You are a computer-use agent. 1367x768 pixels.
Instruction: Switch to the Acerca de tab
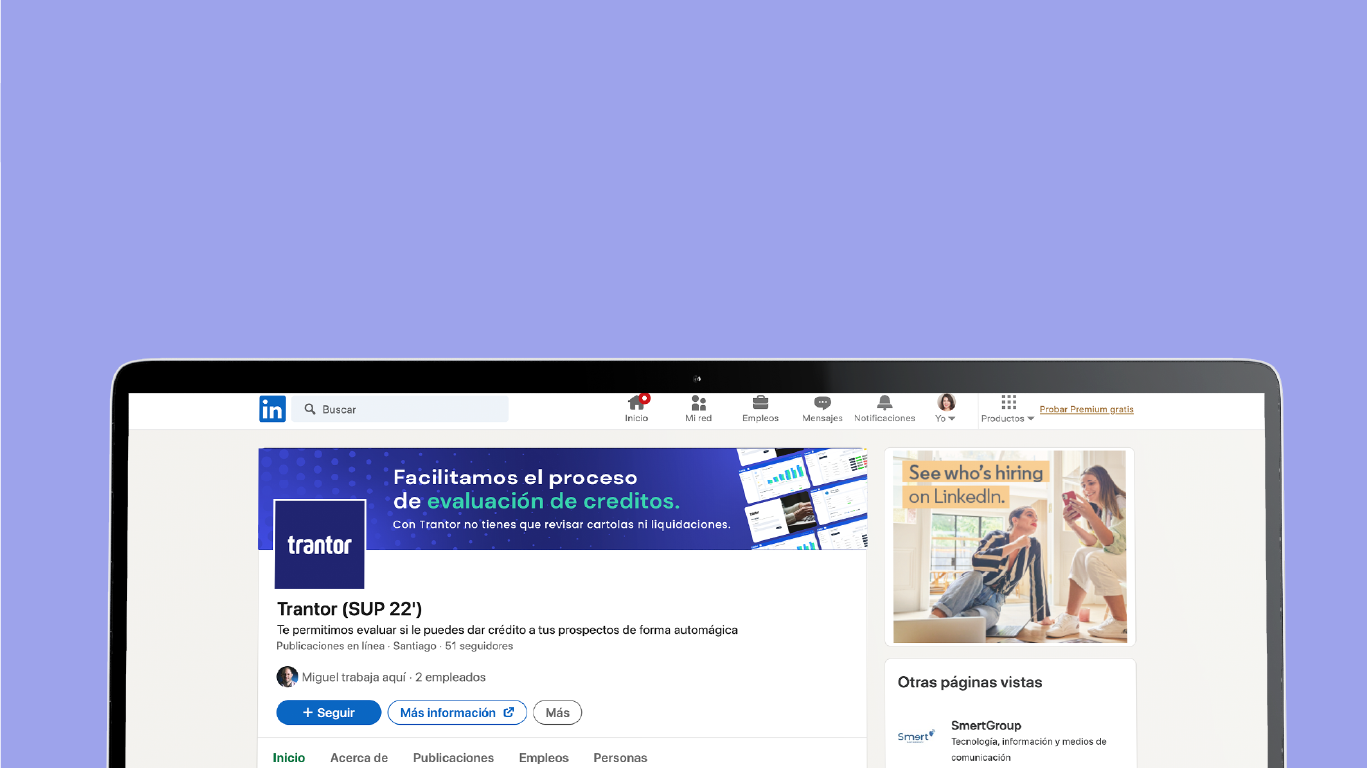359,758
